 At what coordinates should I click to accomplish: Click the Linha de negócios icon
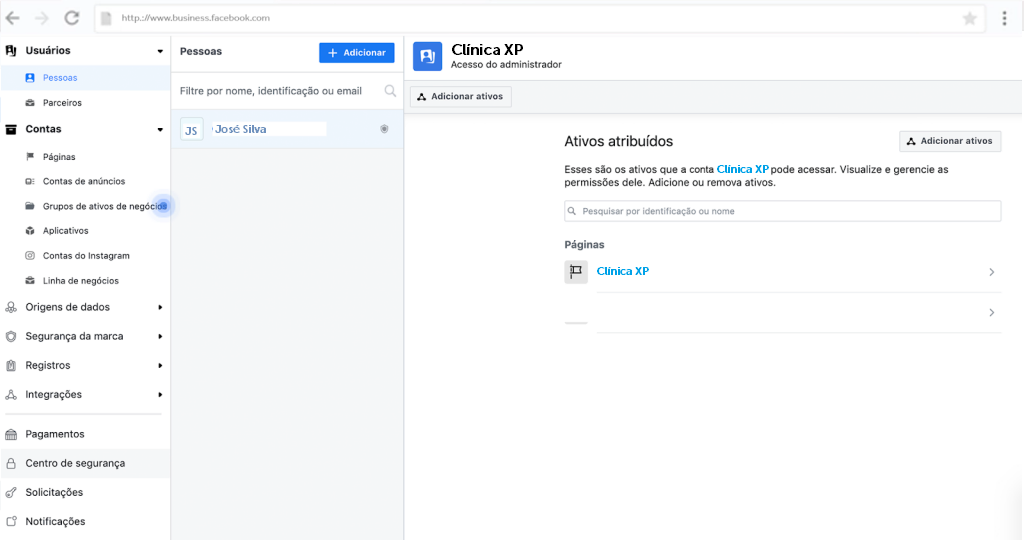point(30,281)
